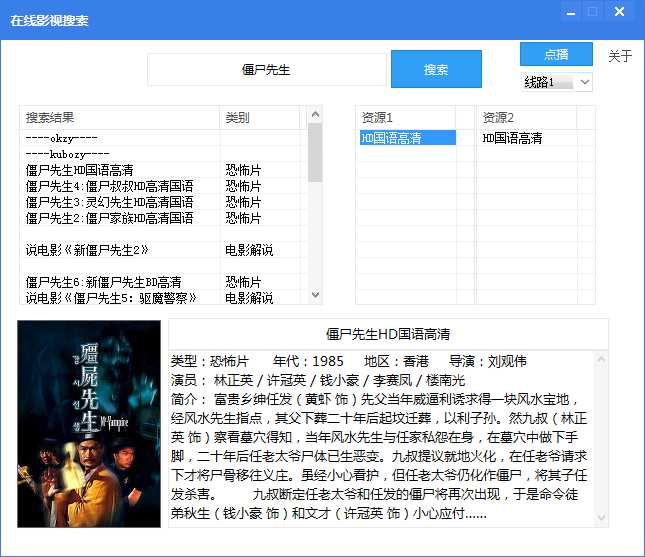This screenshot has height=557, width=645.
Task: Click the 点播 play button
Action: (556, 54)
